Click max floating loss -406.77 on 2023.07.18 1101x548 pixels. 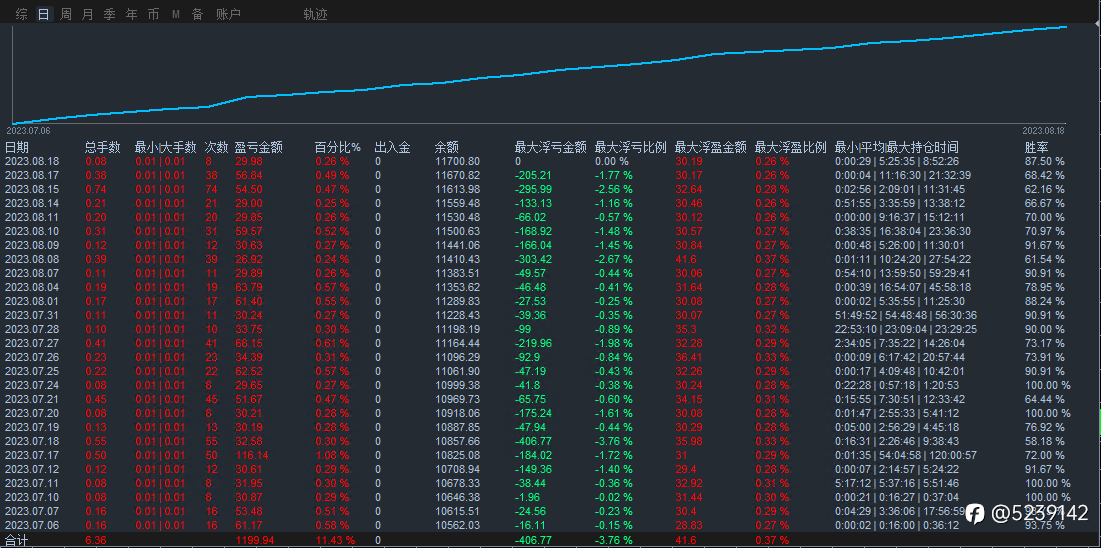(532, 441)
